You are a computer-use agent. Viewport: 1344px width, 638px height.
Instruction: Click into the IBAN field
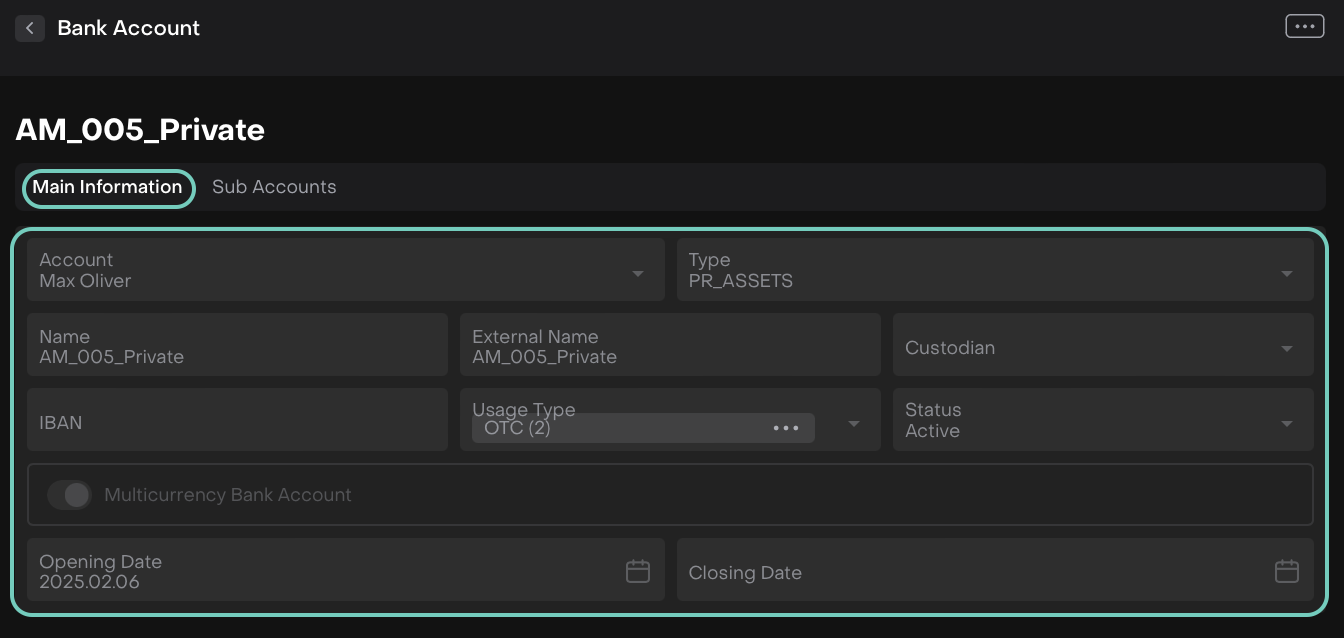[237, 421]
